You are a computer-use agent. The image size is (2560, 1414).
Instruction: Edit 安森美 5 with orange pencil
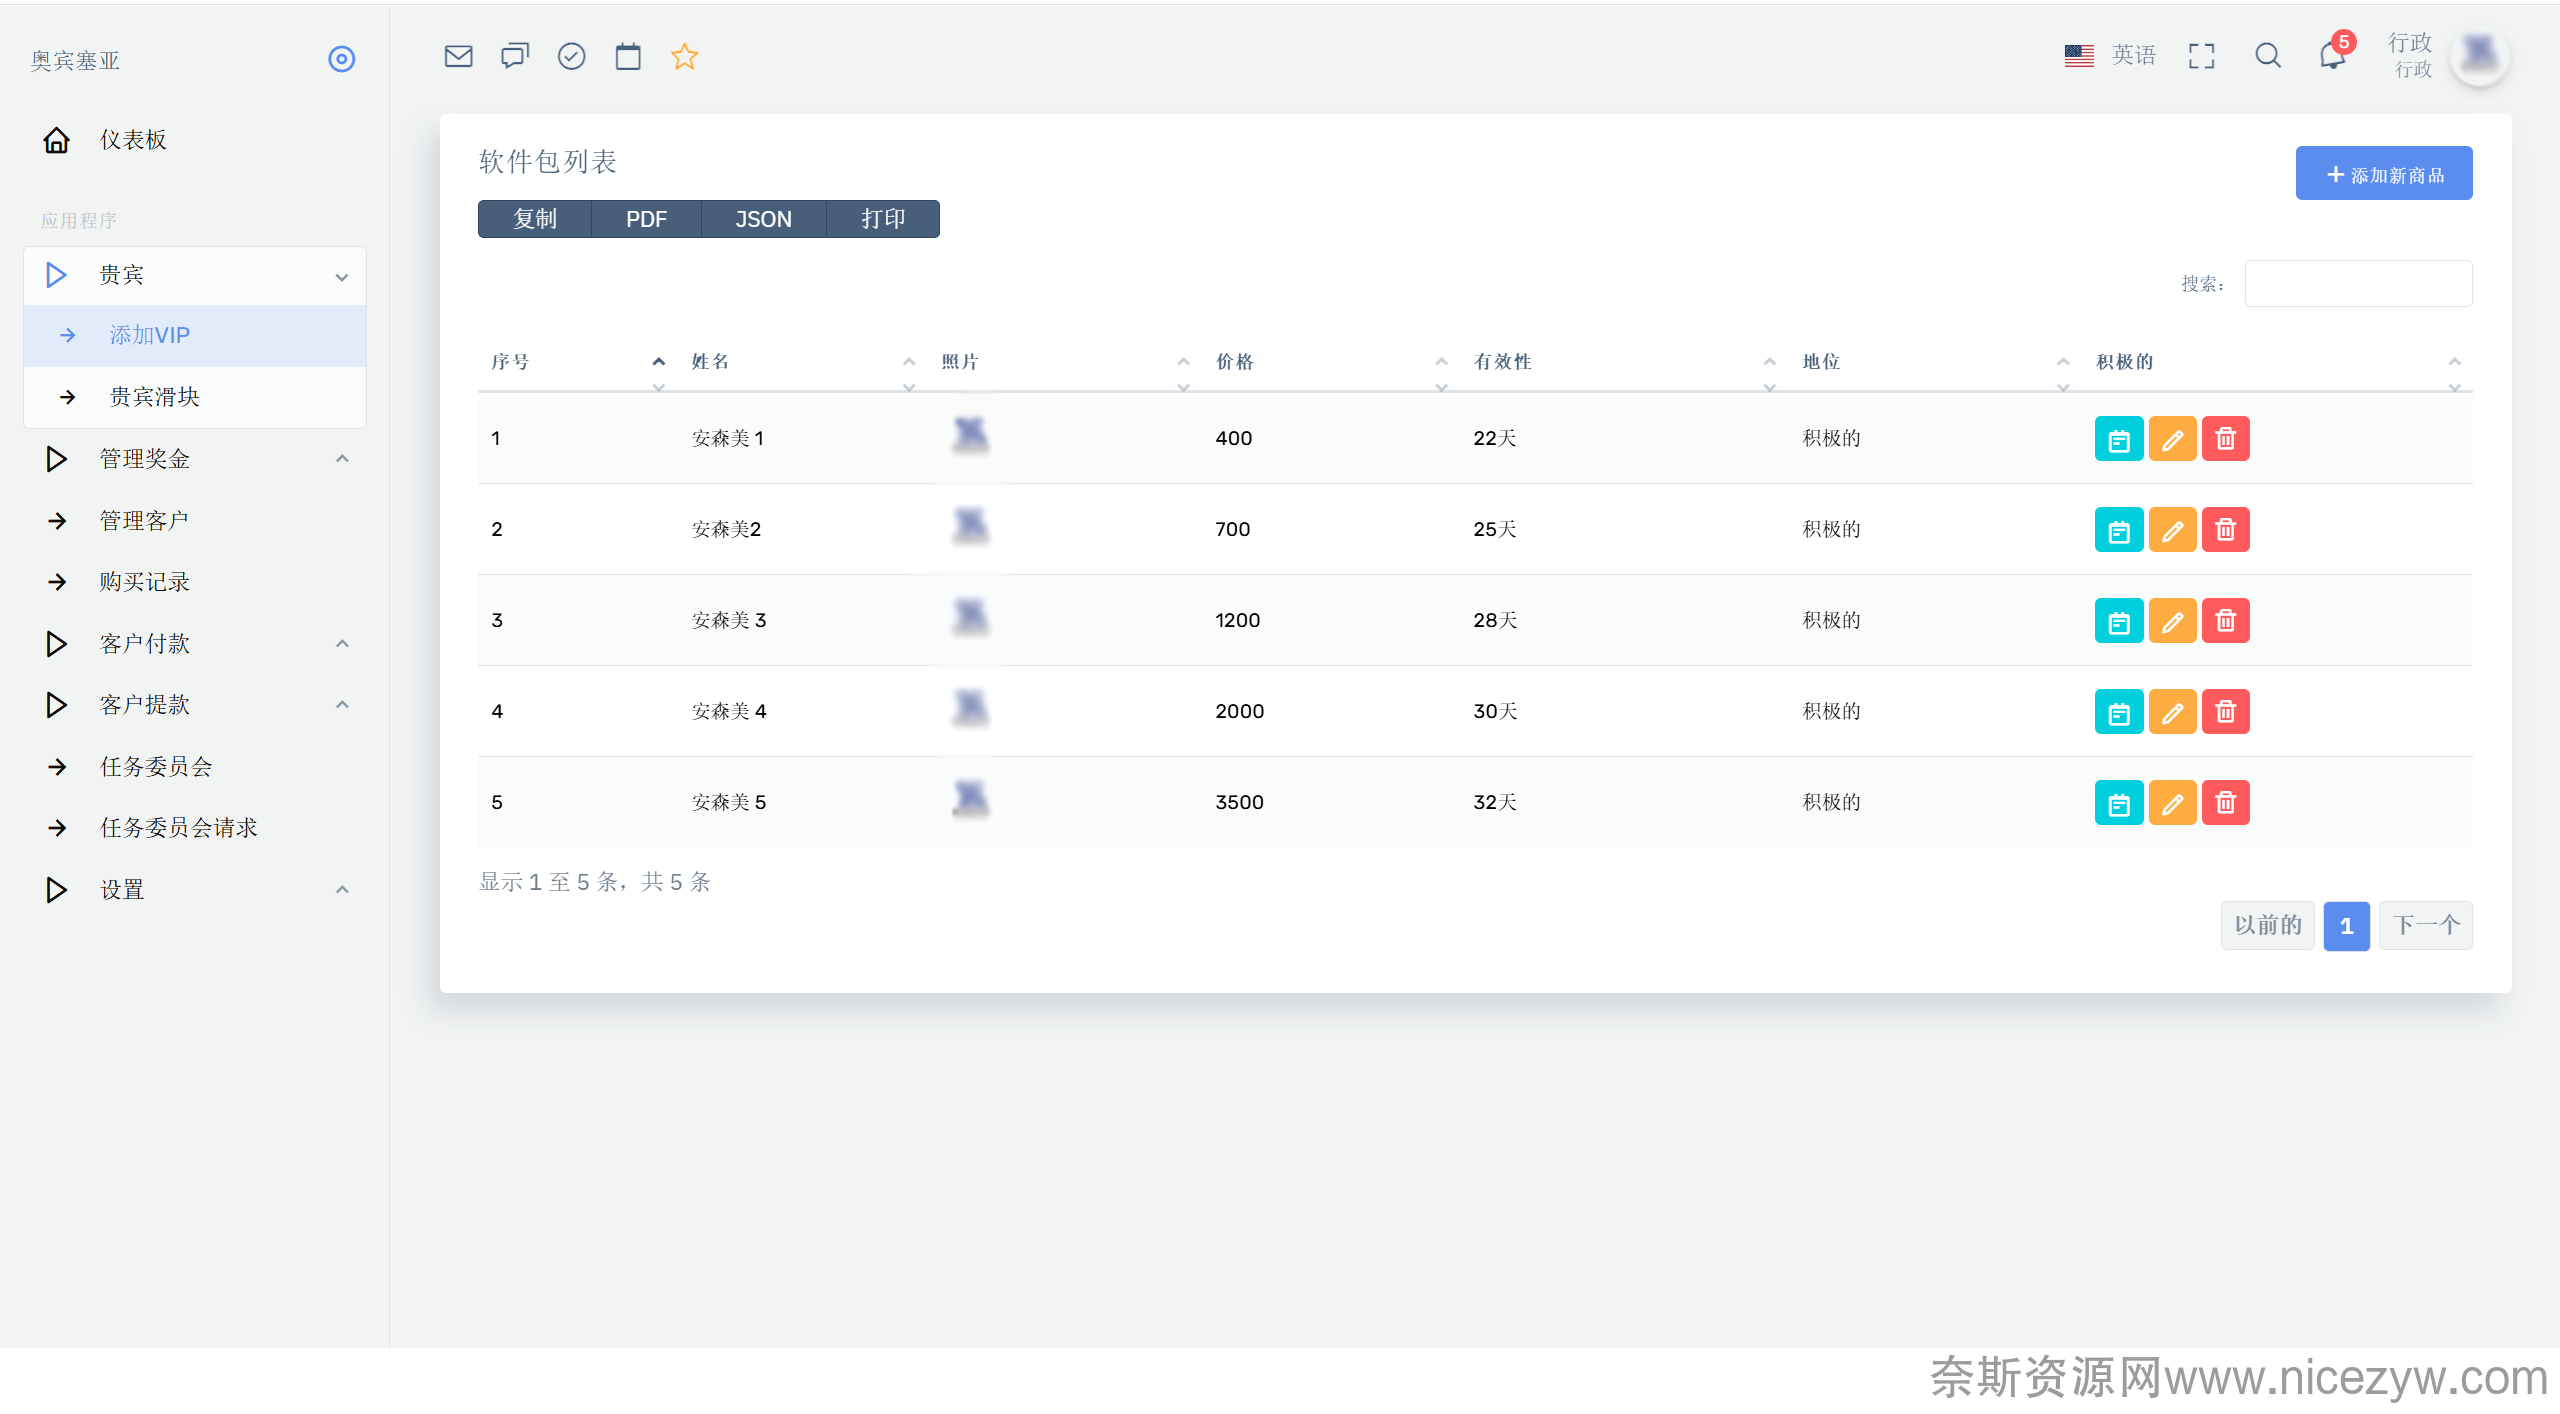point(2172,803)
